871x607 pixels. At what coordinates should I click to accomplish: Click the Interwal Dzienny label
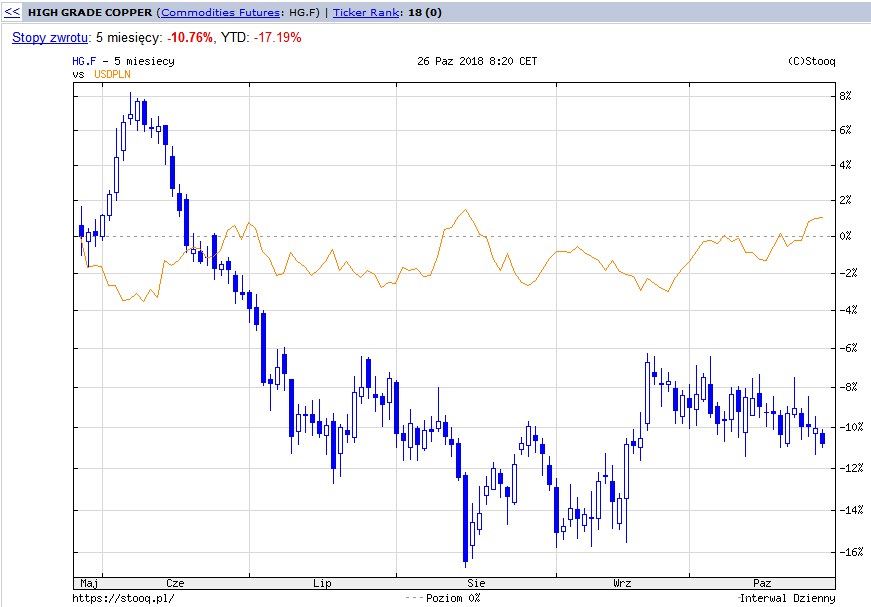click(788, 598)
